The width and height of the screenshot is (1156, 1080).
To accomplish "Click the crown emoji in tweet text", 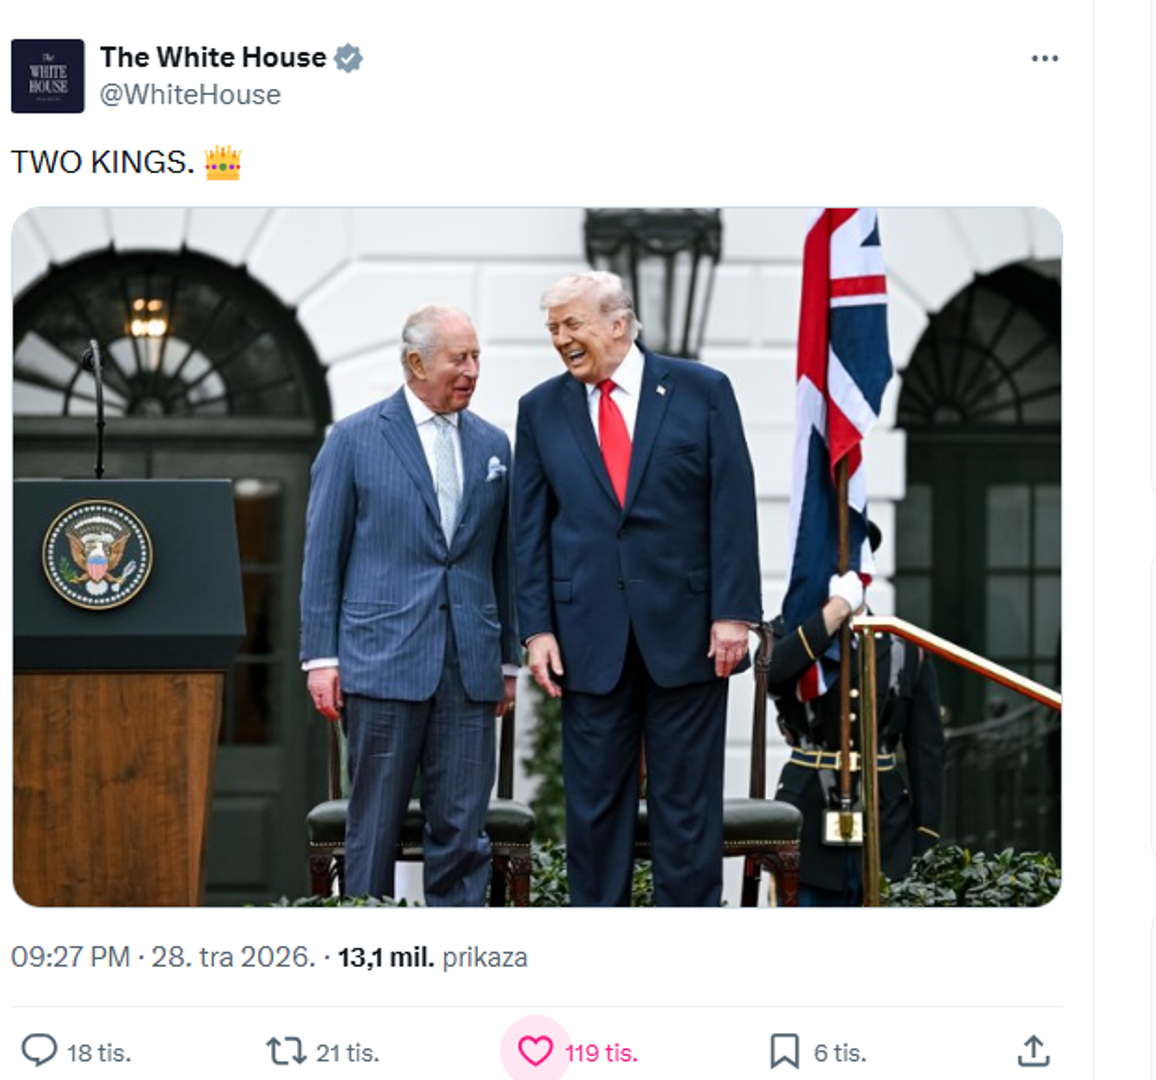I will click(223, 162).
